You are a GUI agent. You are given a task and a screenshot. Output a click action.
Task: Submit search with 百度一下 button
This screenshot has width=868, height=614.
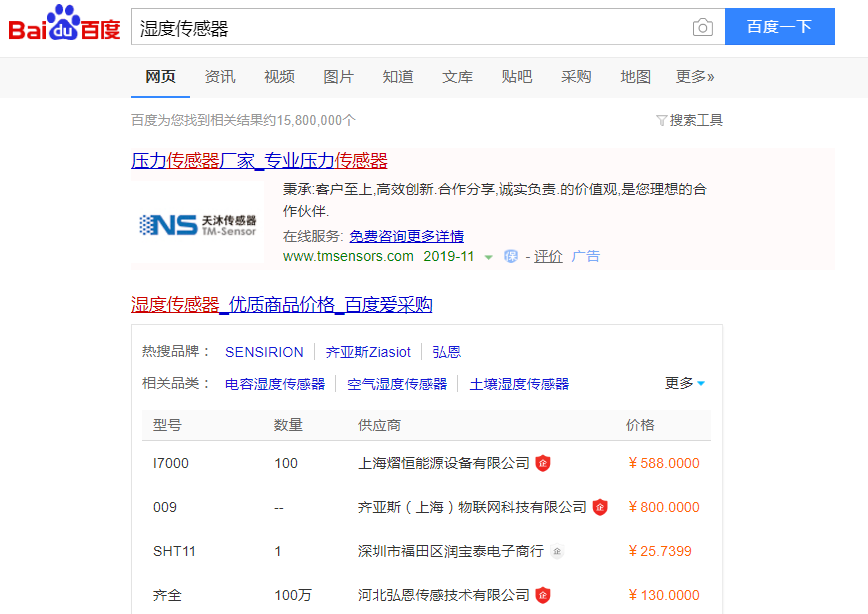tap(779, 27)
